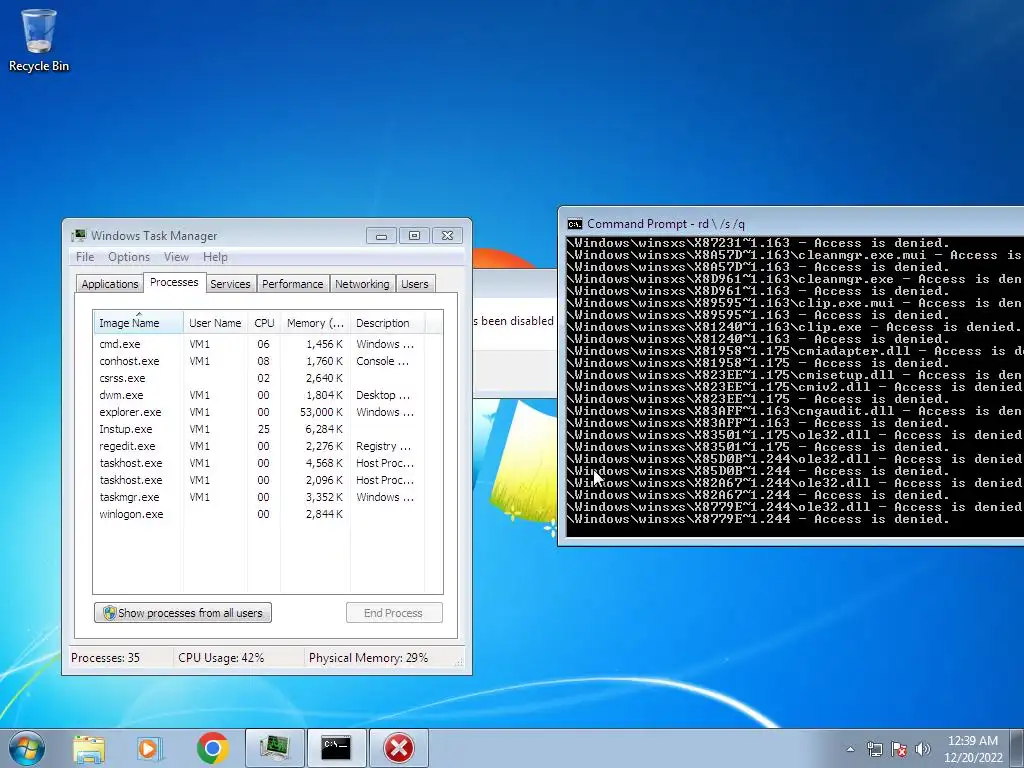This screenshot has height=768, width=1024.
Task: Select the winlogon.exe process row
Action: (x=268, y=514)
